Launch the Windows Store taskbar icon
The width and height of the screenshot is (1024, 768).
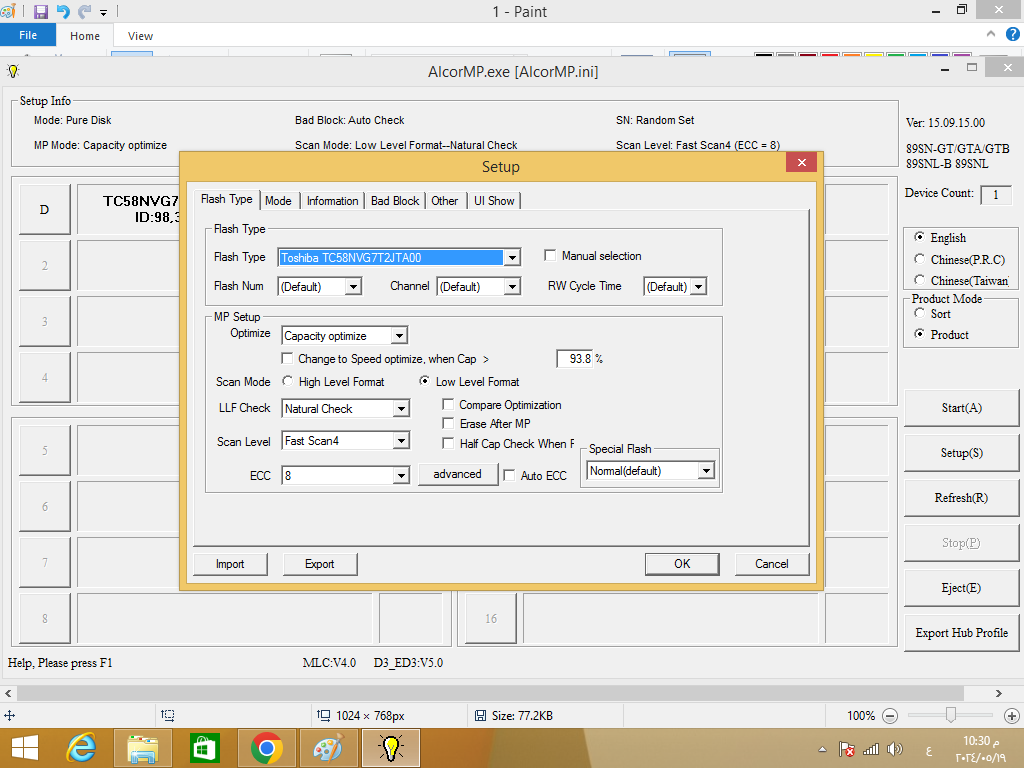click(x=204, y=748)
